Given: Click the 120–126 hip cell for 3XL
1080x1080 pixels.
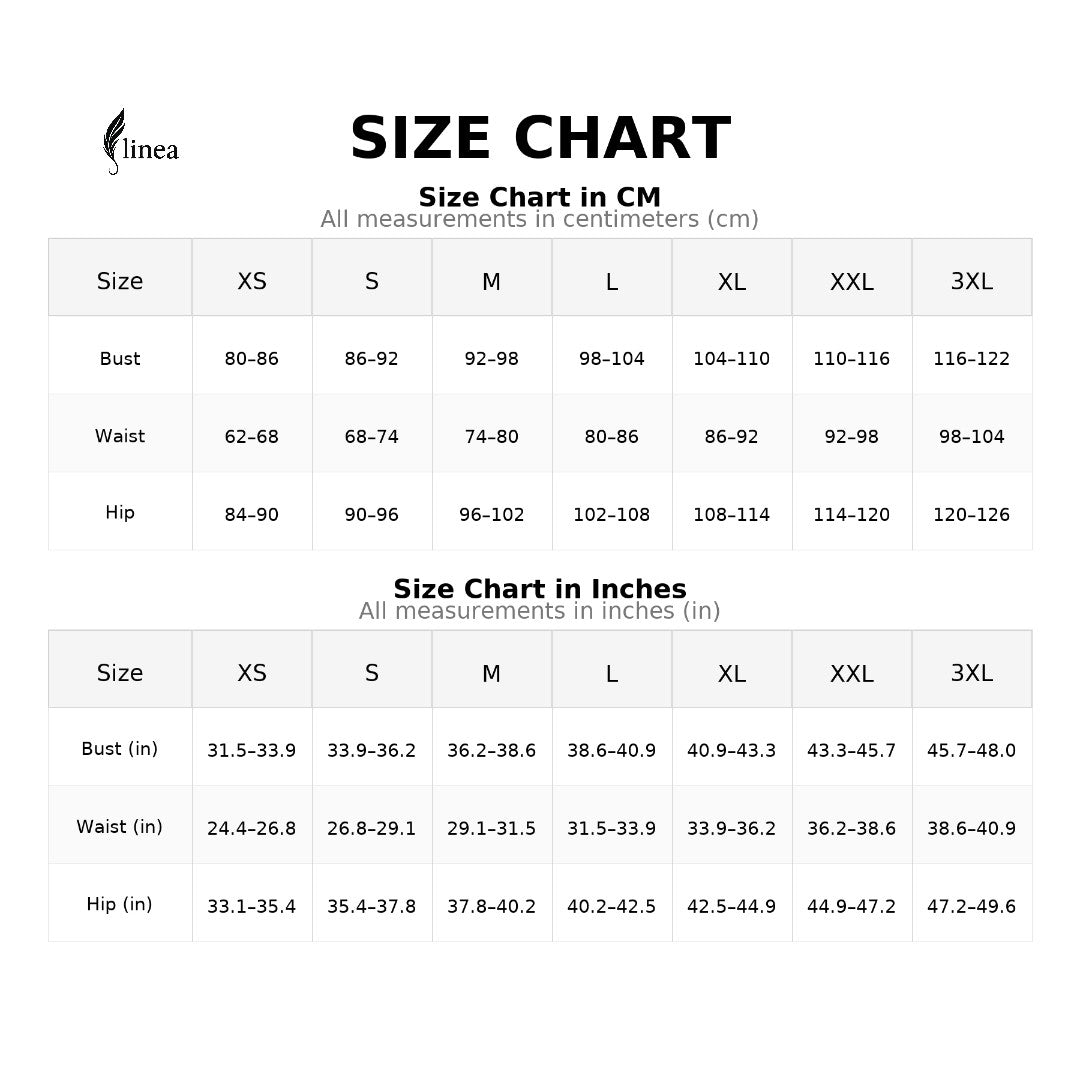Looking at the screenshot, I should point(971,515).
